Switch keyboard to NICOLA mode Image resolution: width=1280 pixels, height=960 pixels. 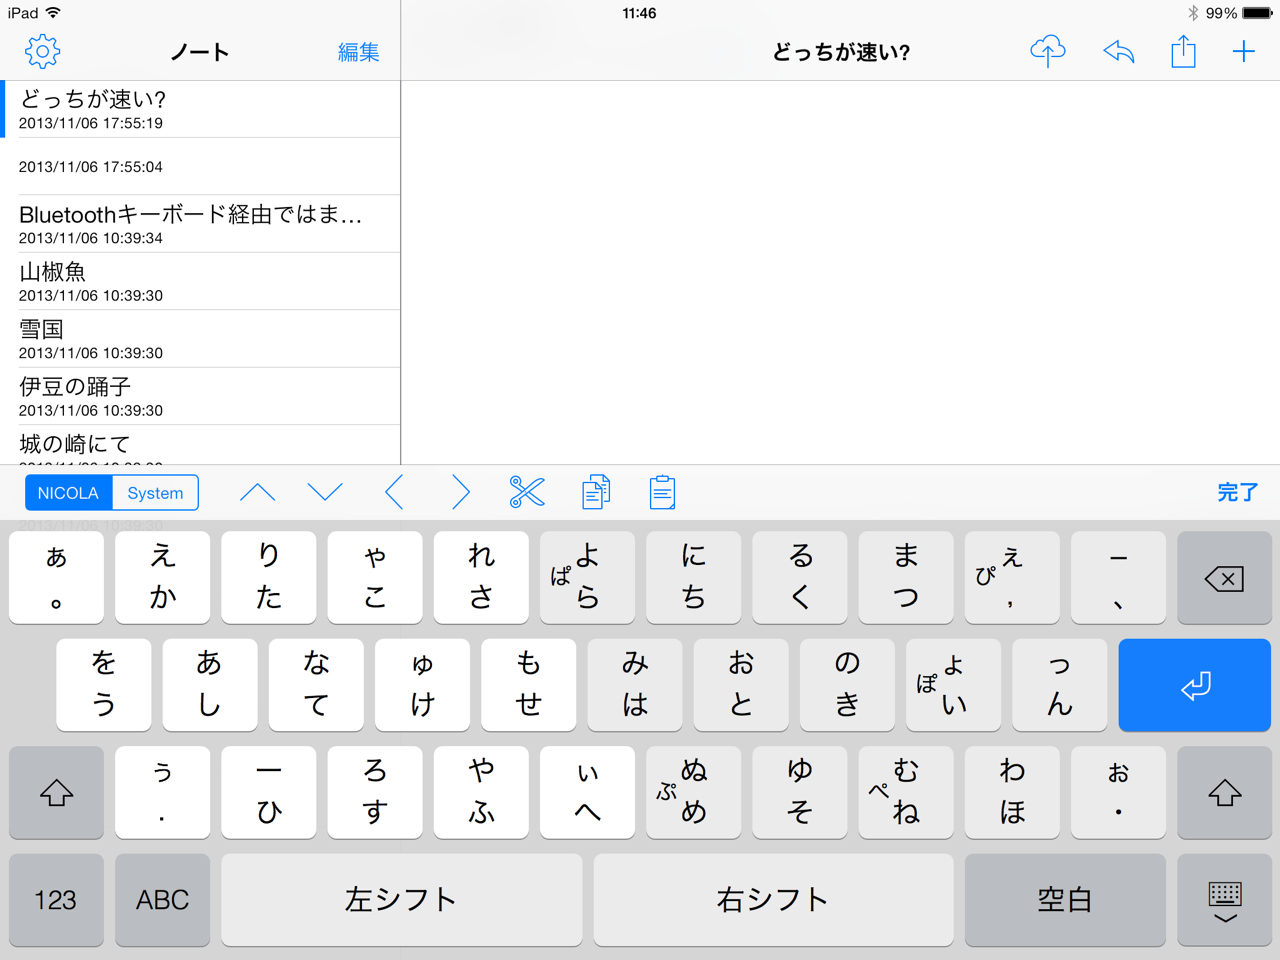[68, 493]
